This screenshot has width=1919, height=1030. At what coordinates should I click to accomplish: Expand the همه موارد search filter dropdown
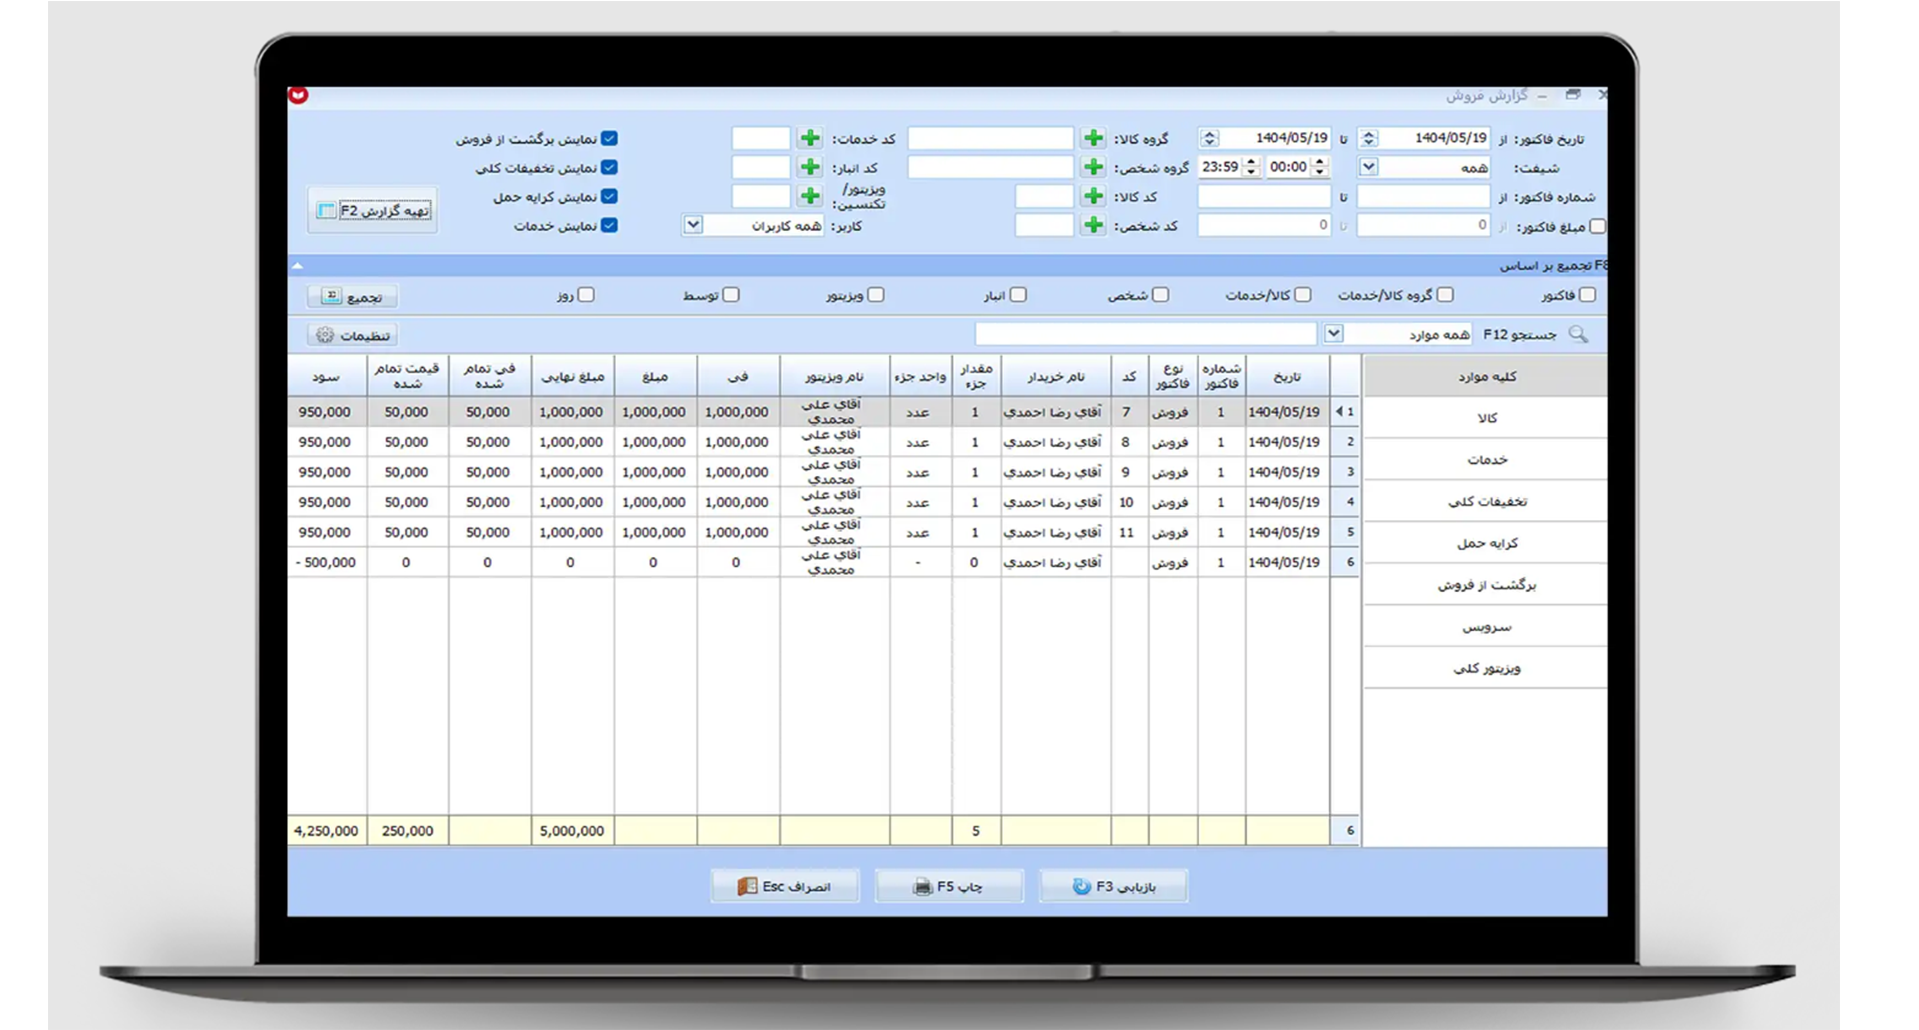[x=1333, y=334]
